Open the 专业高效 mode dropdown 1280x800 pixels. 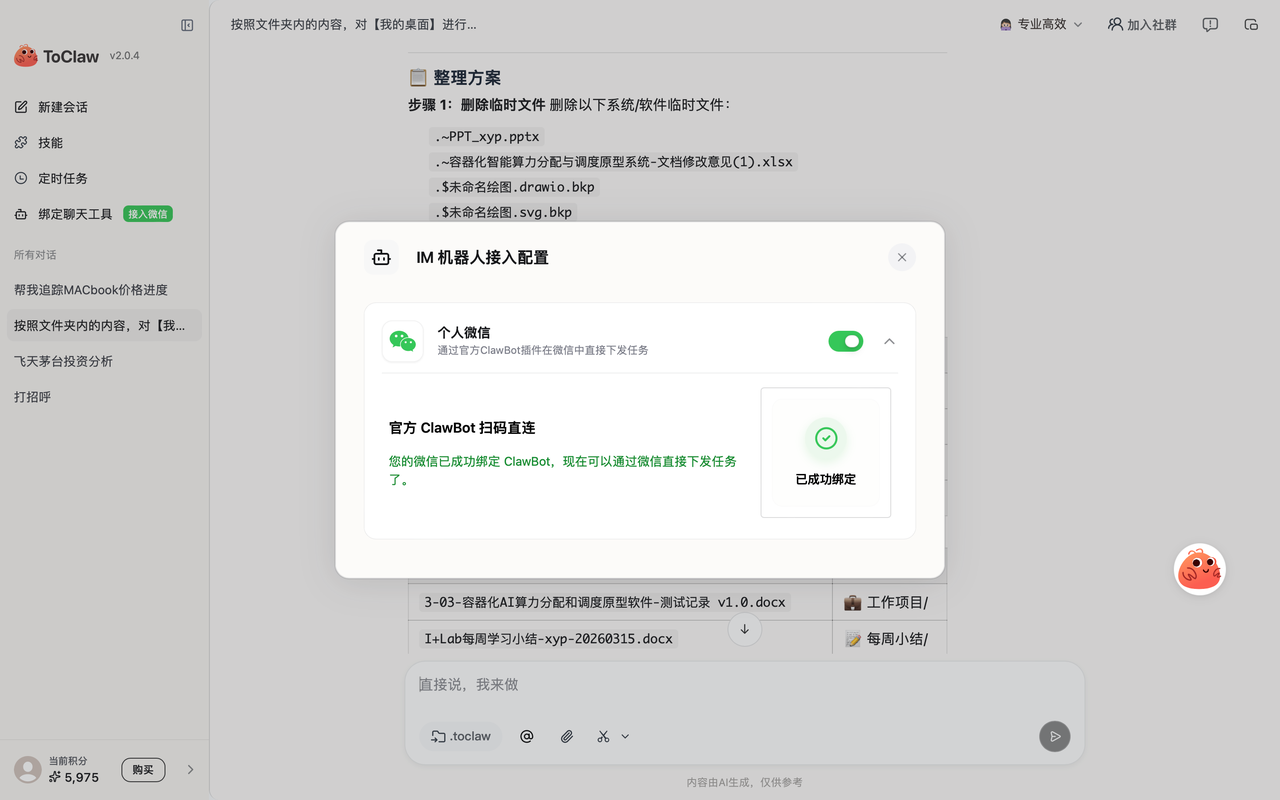pyautogui.click(x=1040, y=24)
